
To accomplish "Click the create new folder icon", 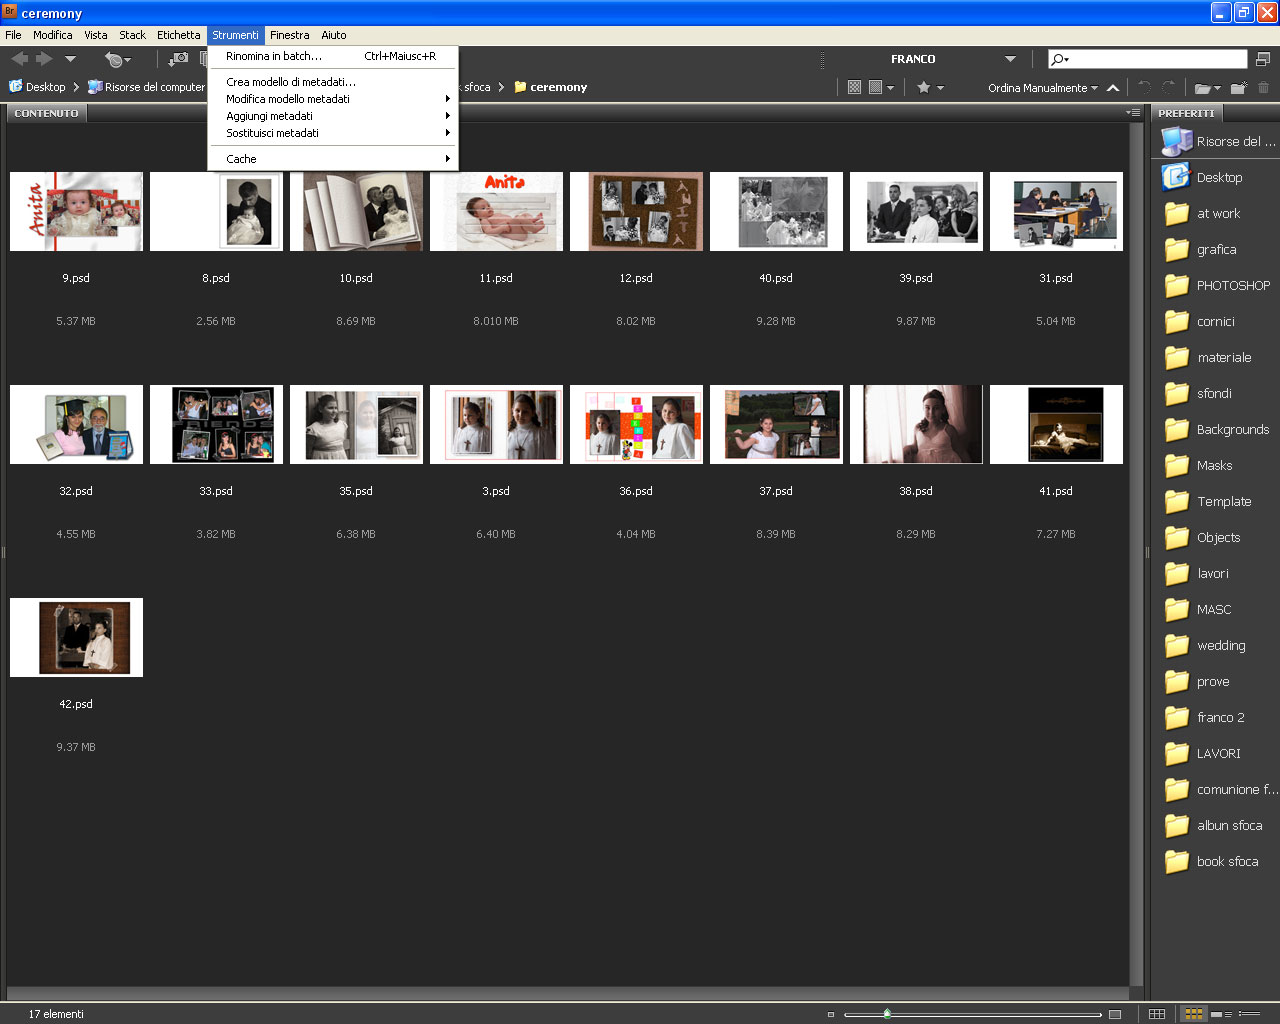I will coord(1238,88).
